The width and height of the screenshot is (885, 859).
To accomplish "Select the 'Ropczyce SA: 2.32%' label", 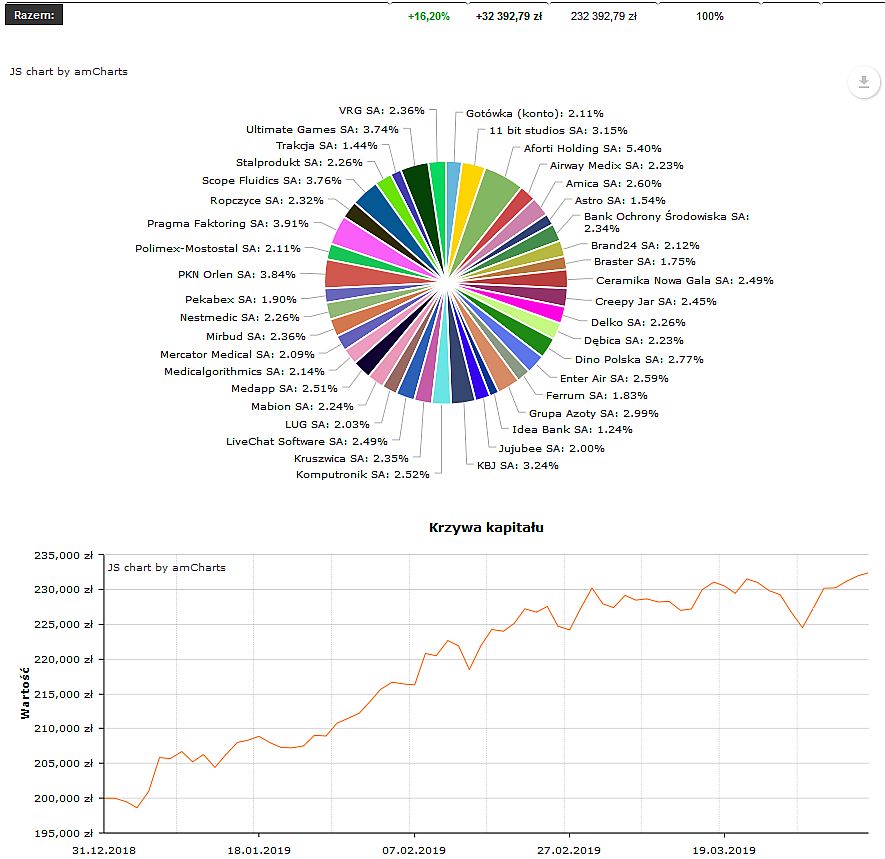I will point(267,200).
